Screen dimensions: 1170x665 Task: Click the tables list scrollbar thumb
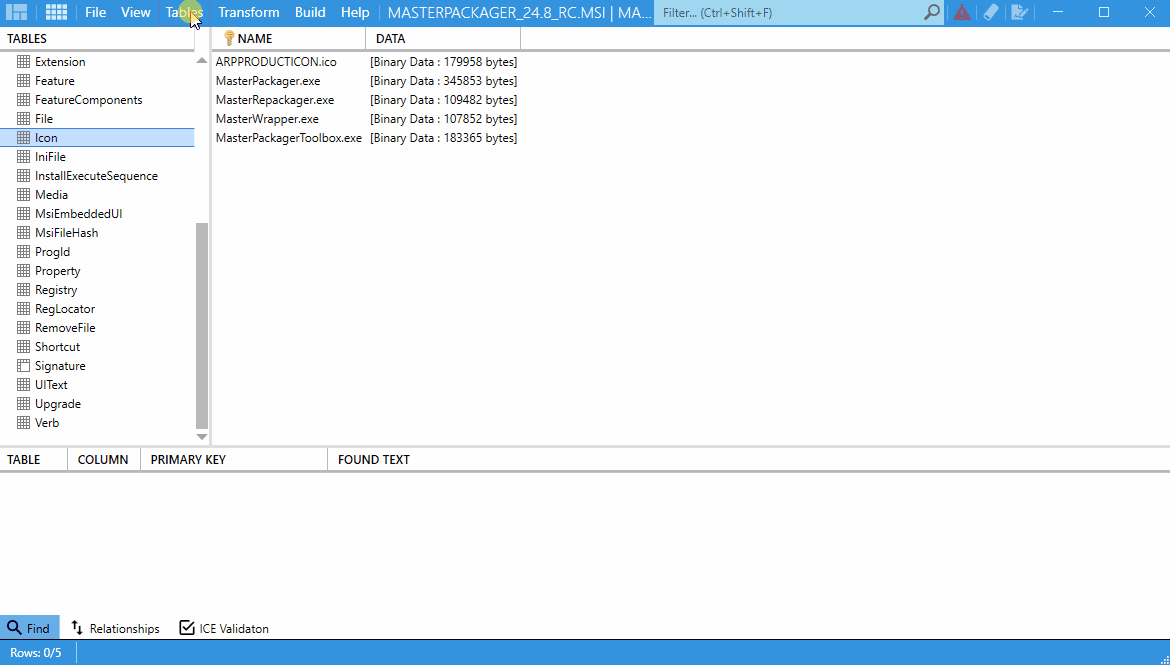(x=201, y=325)
